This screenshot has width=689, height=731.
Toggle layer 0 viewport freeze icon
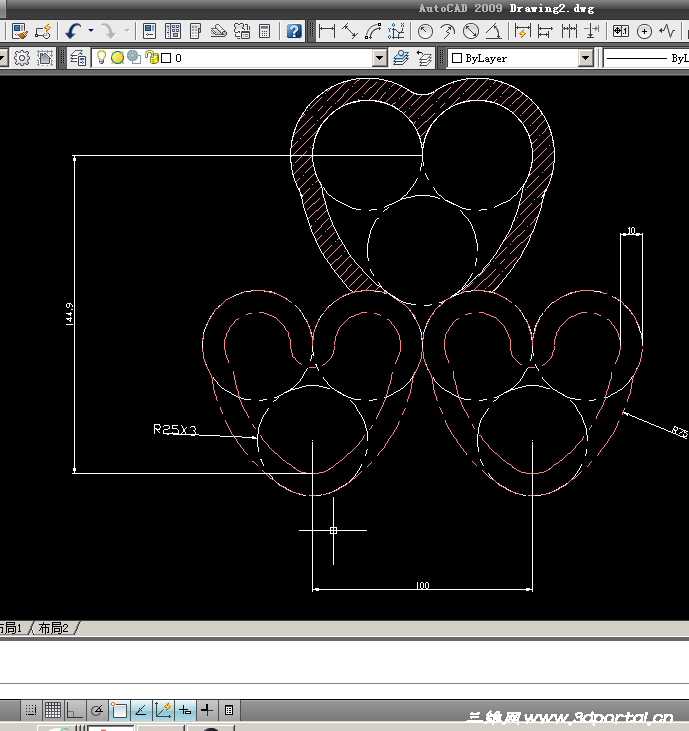134,57
